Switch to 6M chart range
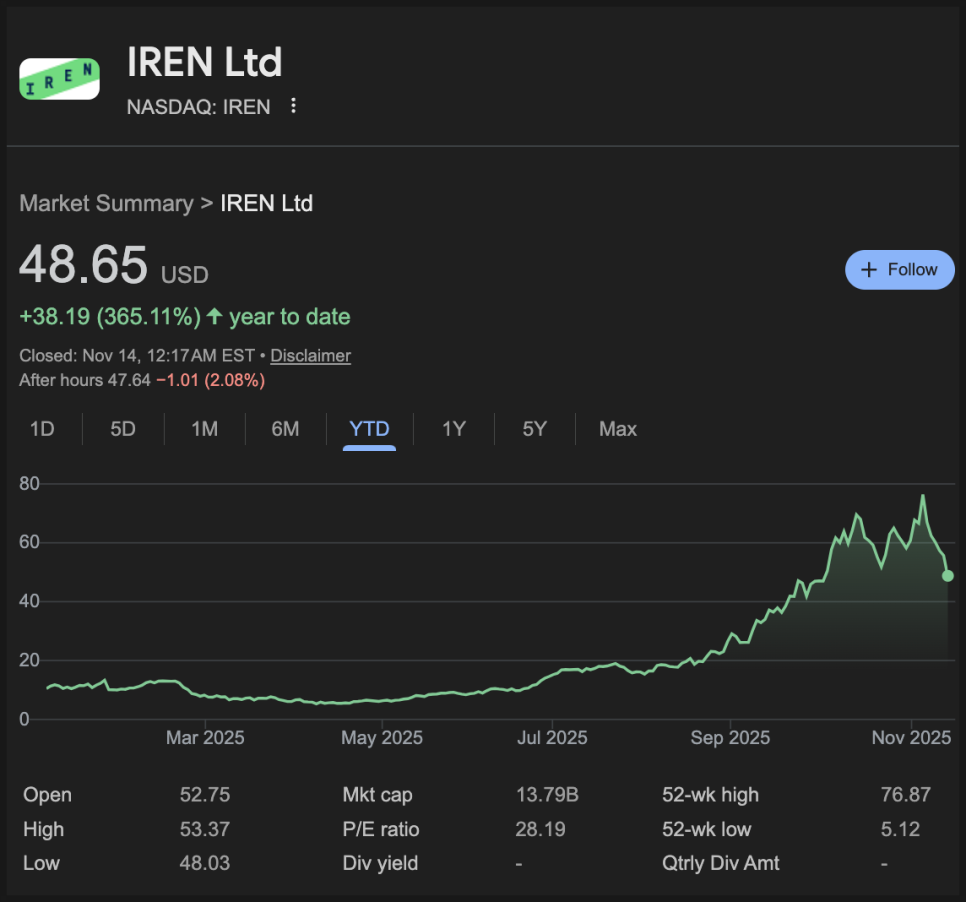 285,430
